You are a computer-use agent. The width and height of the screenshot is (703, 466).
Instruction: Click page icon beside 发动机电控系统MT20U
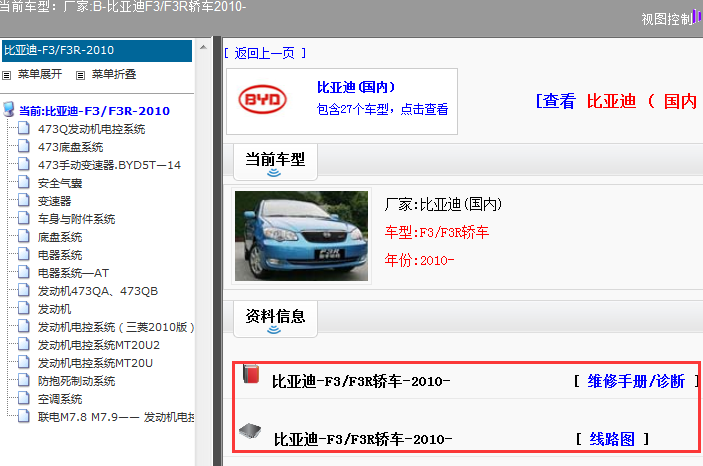(24, 362)
